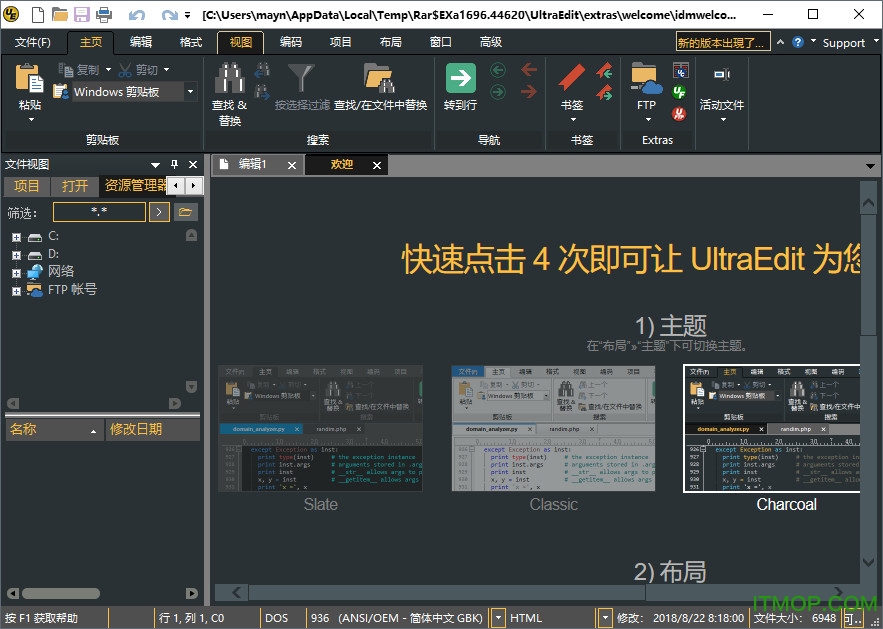Viewport: 883px width, 629px height.
Task: Open the document tab list dropdown arrow
Action: tap(870, 166)
